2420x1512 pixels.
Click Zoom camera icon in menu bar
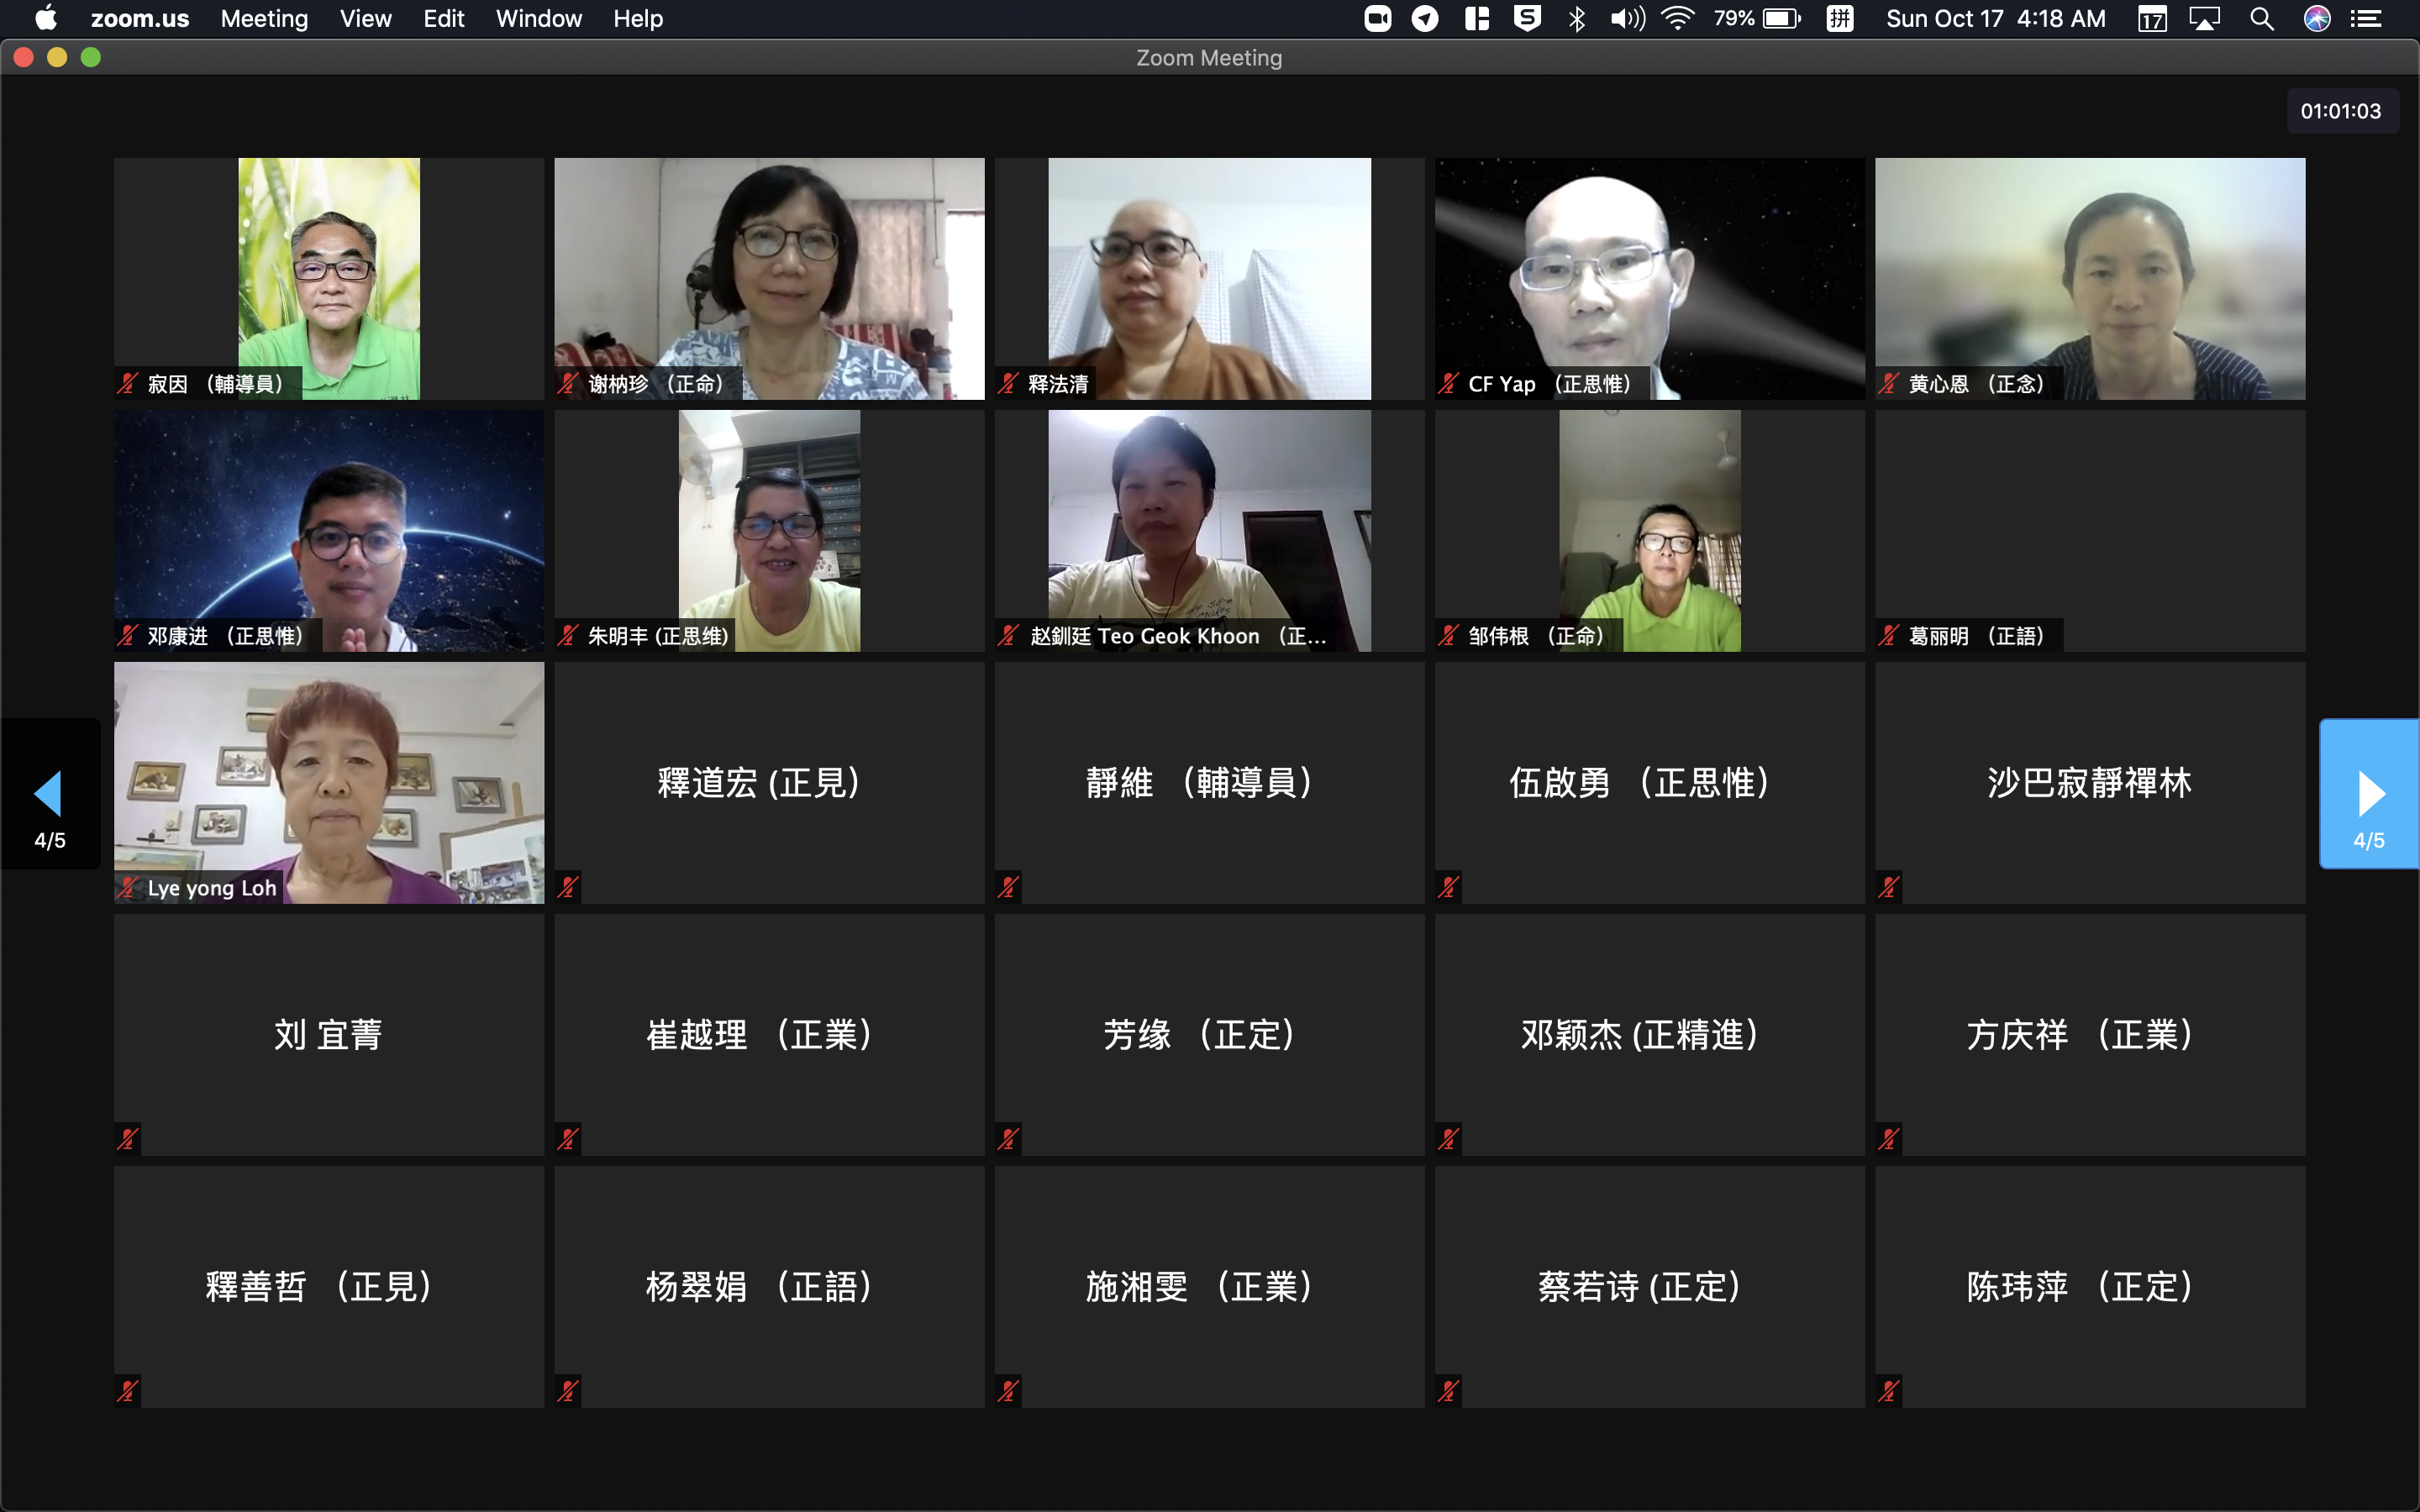1377,19
